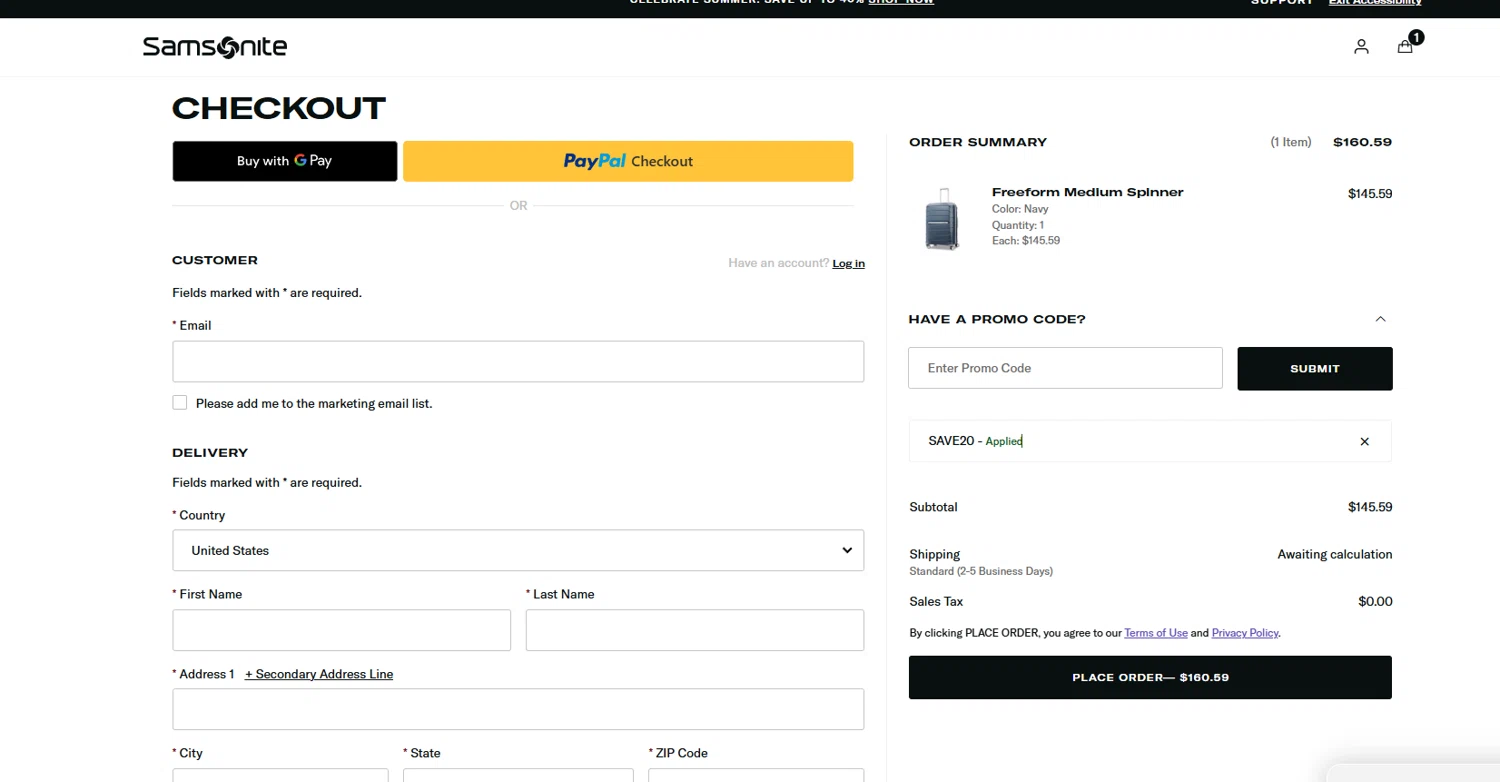Image resolution: width=1500 pixels, height=782 pixels.
Task: Focus the Email input field
Action: tap(518, 361)
